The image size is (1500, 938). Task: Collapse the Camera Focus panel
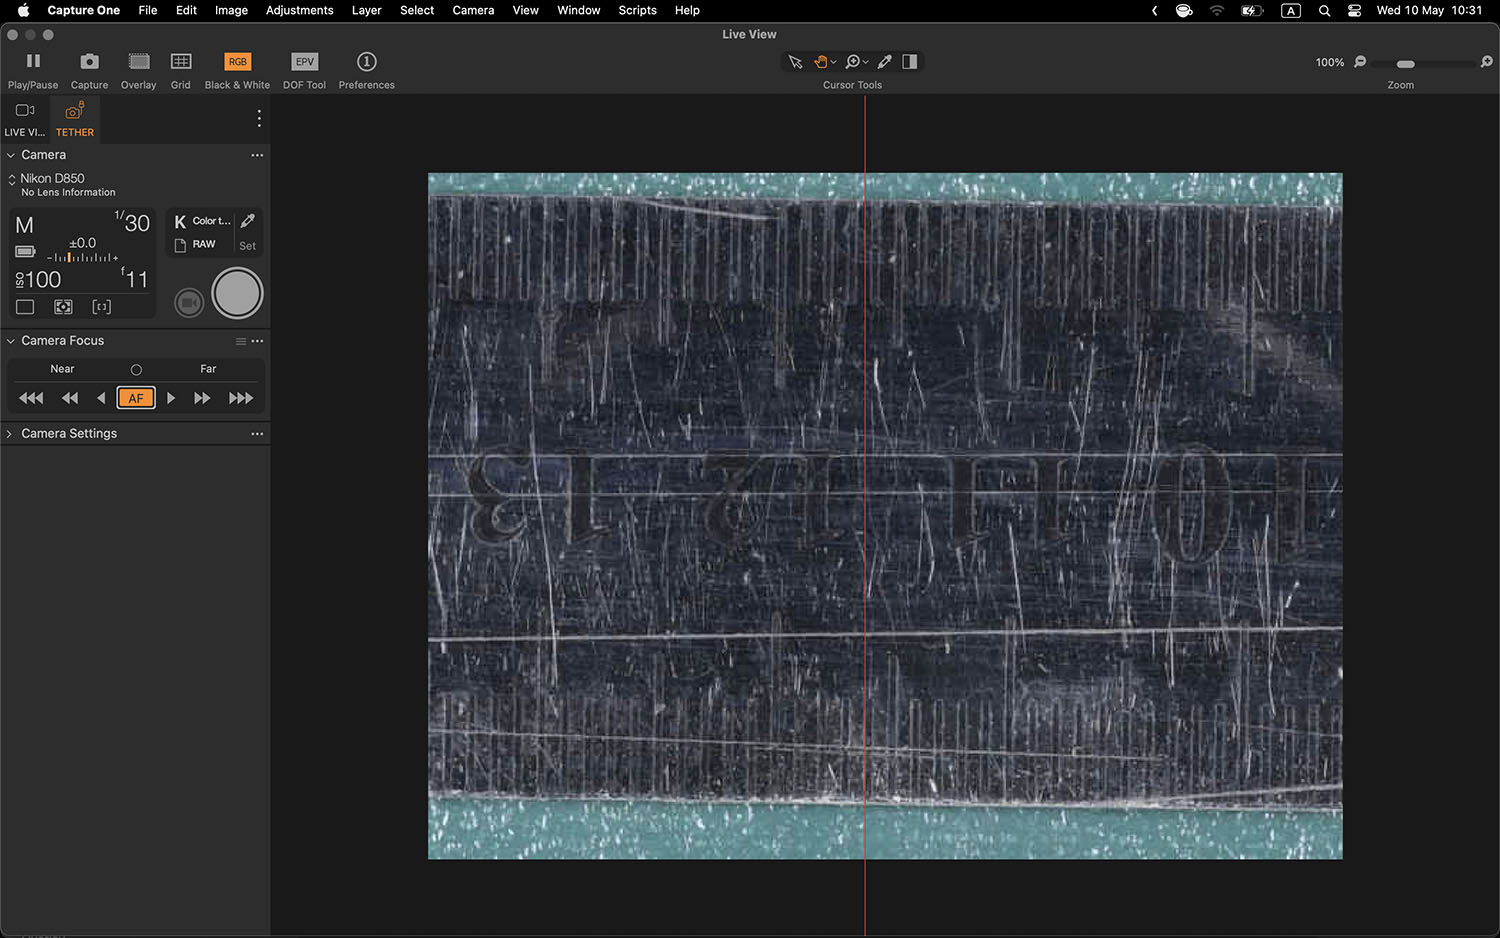click(11, 341)
